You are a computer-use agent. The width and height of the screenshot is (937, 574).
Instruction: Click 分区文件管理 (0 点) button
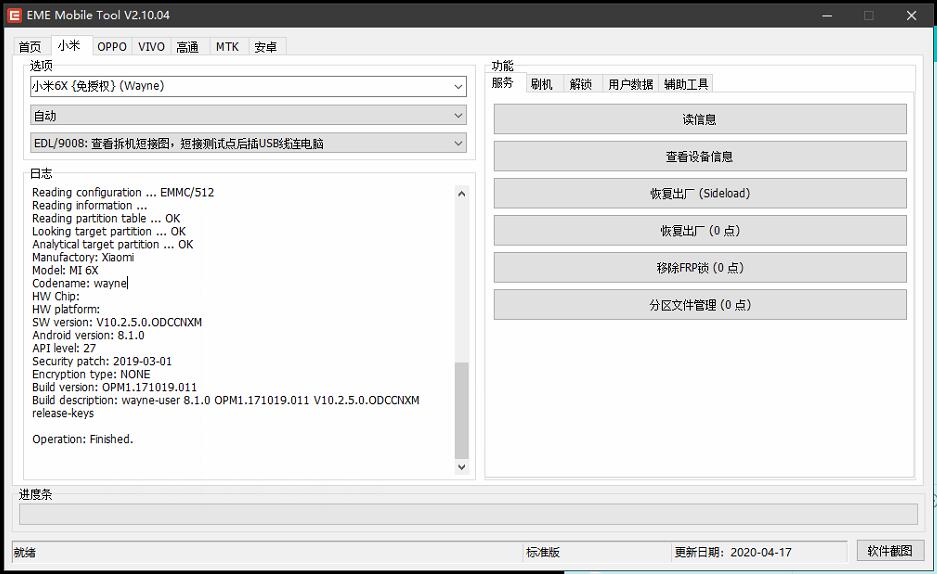tap(700, 305)
